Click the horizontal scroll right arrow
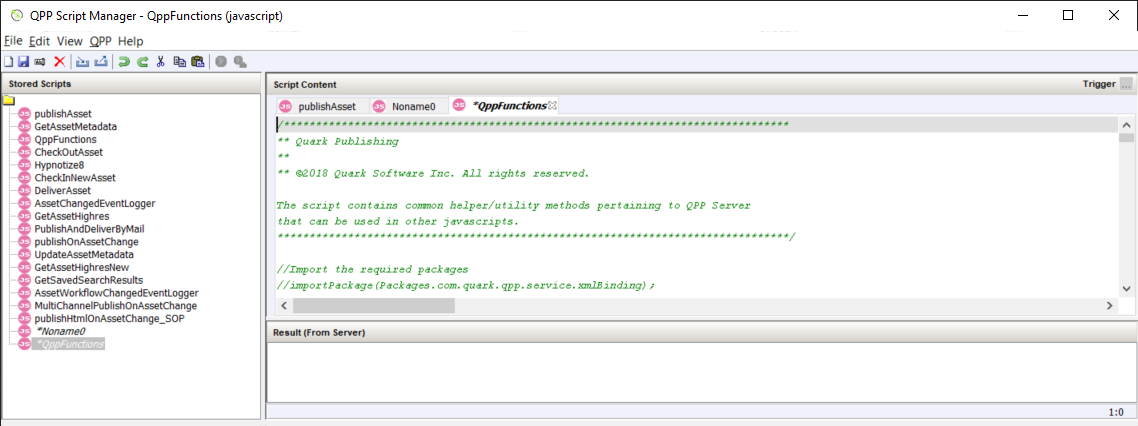Screen dimensions: 1138x426 (1108, 306)
